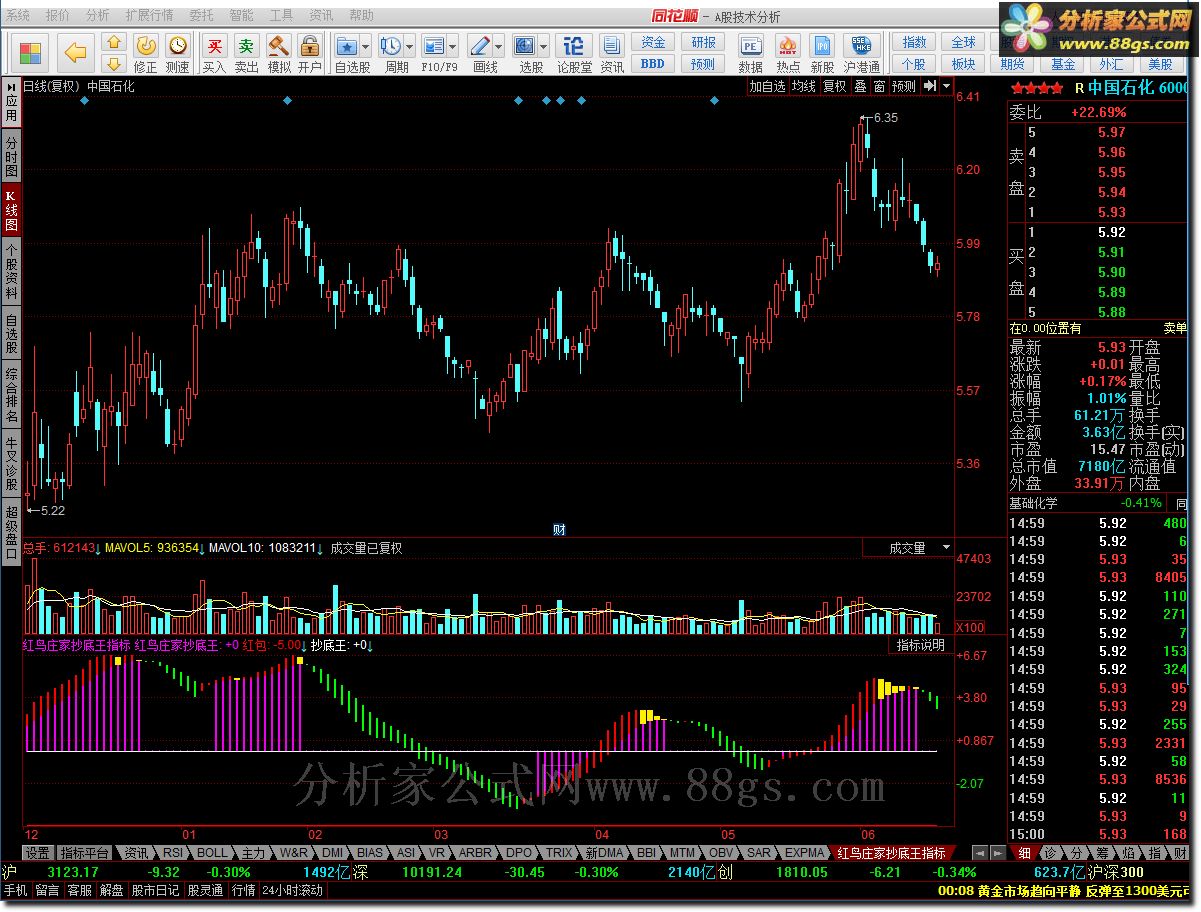This screenshot has width=1201, height=912.
Task: Switch to the RSI indicator tab
Action: click(173, 853)
